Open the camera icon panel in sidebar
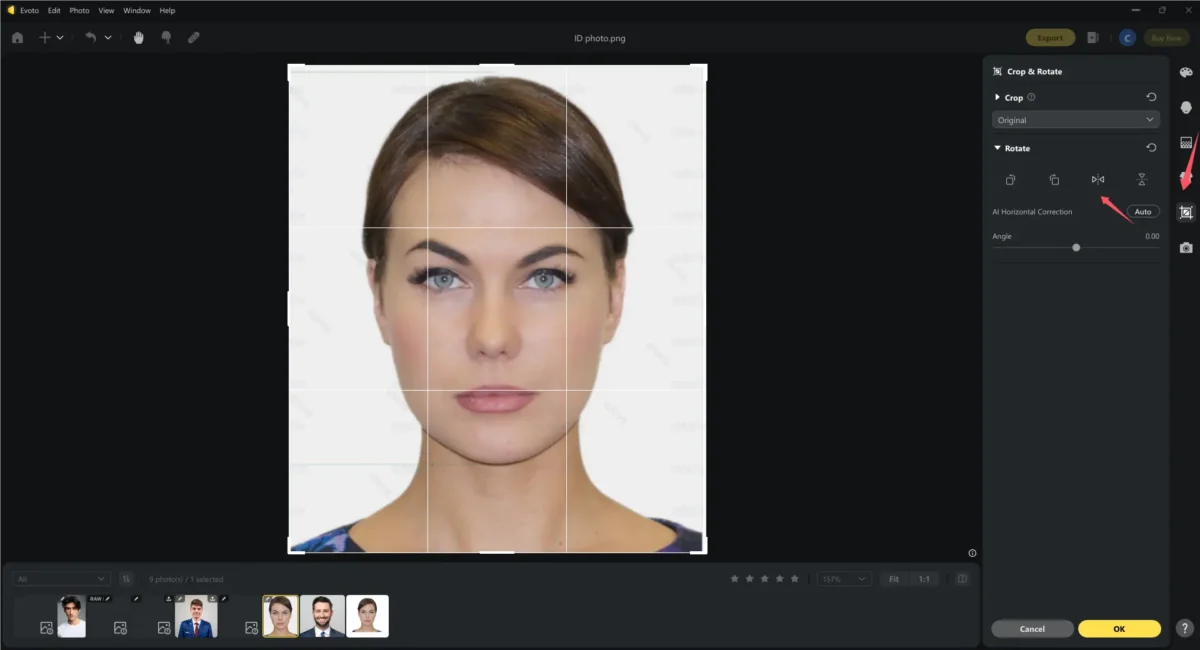This screenshot has width=1200, height=650. point(1186,247)
